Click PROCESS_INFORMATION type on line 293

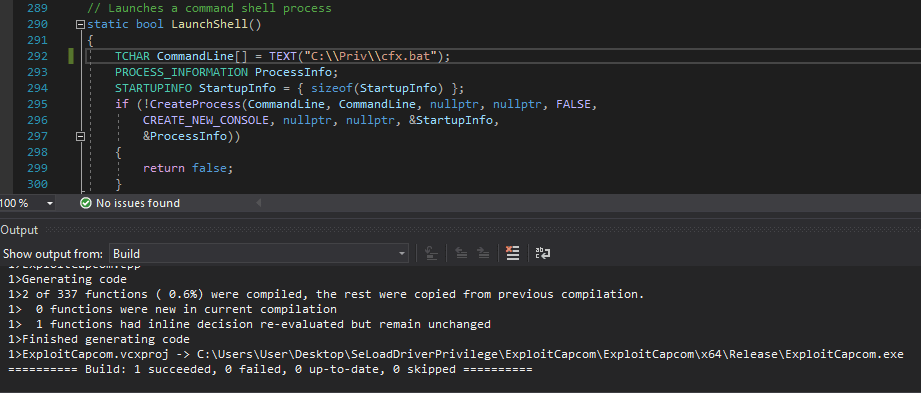pyautogui.click(x=181, y=72)
